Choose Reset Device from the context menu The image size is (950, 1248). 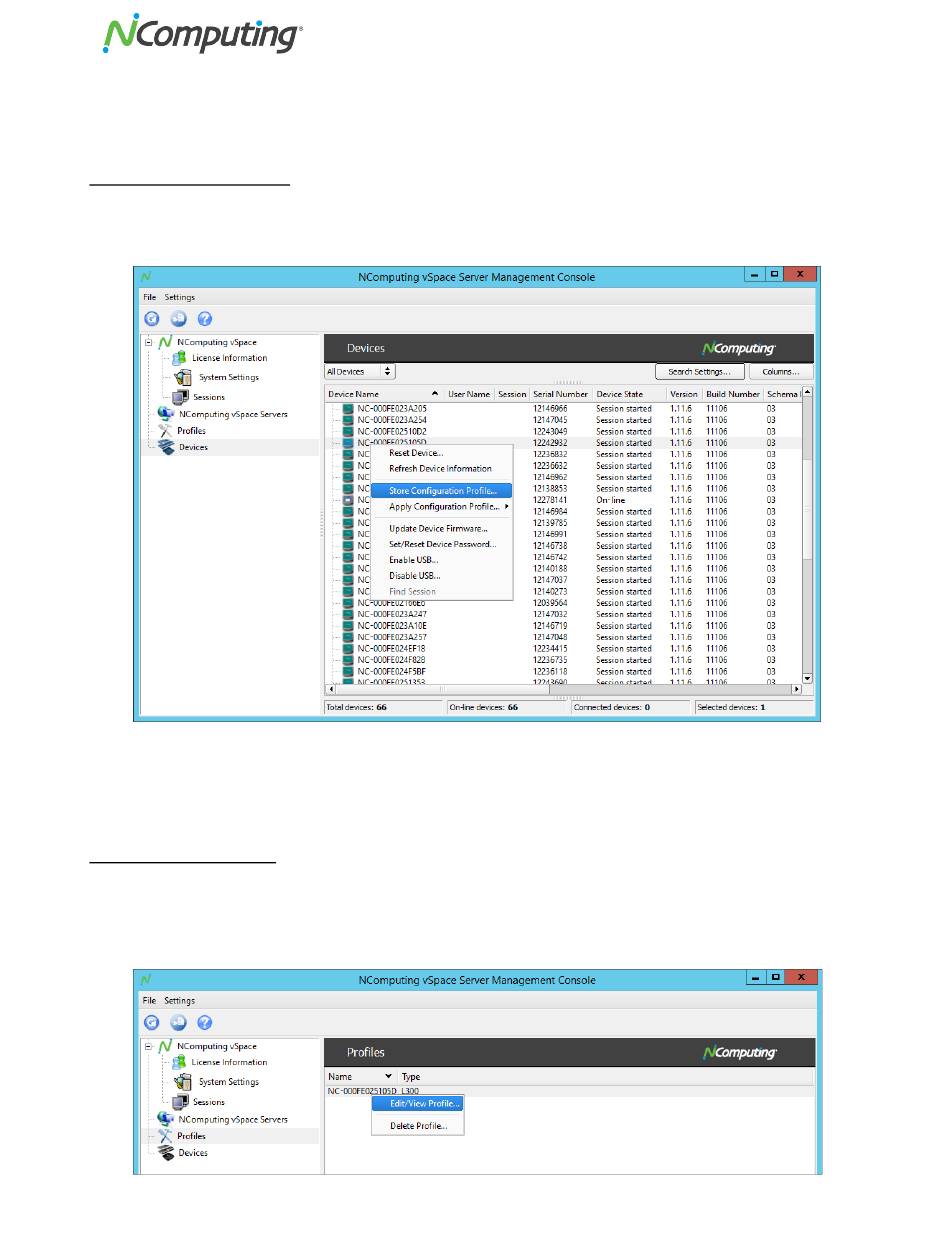(x=416, y=453)
